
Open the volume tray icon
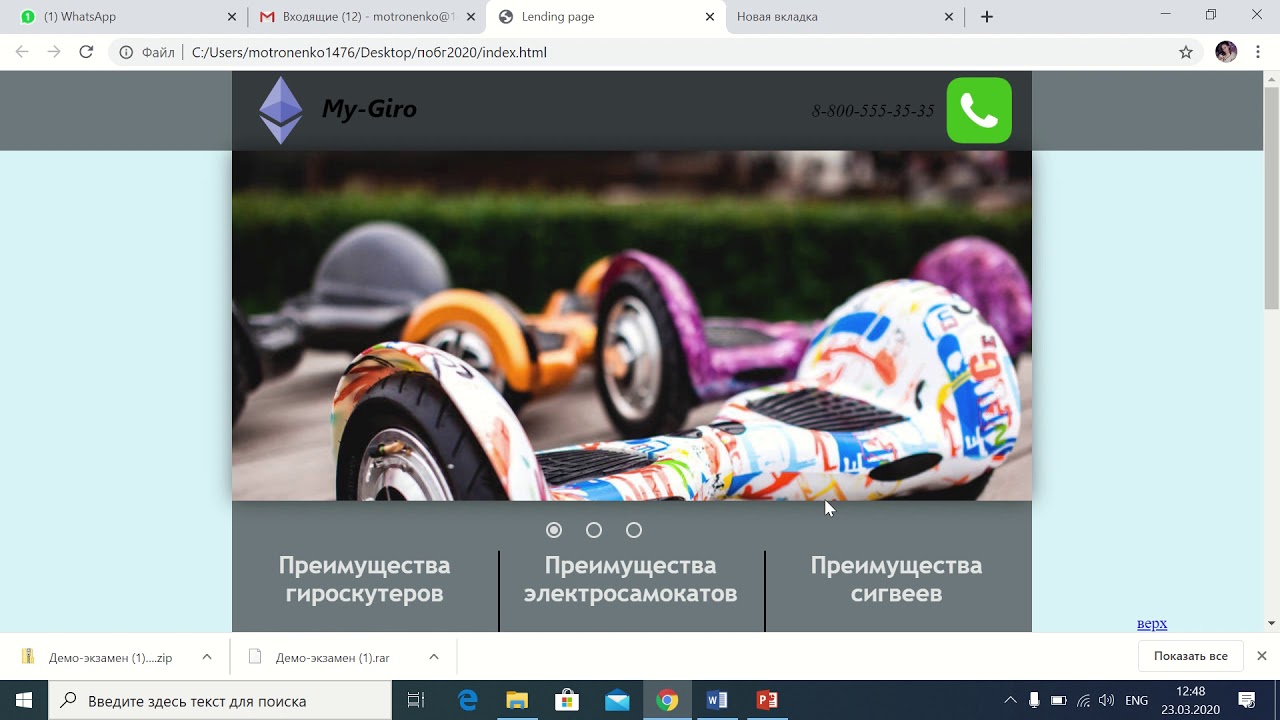click(1106, 700)
